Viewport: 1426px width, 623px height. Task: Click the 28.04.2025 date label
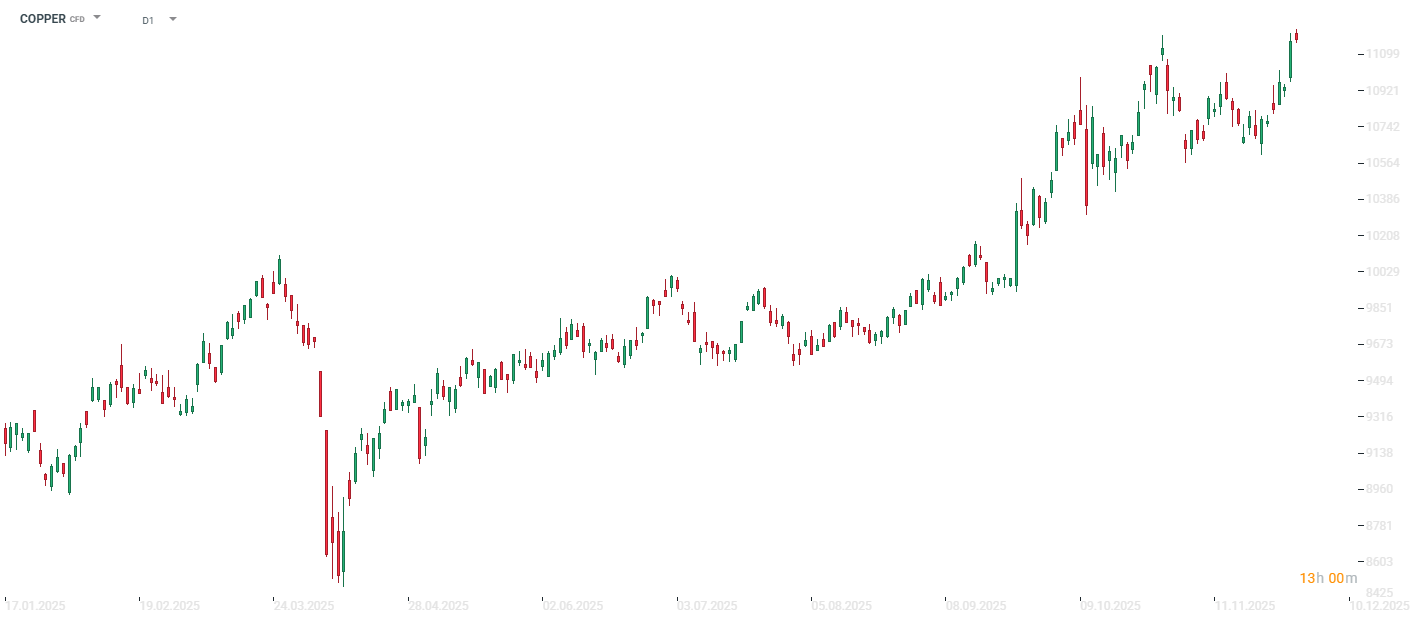pos(438,606)
